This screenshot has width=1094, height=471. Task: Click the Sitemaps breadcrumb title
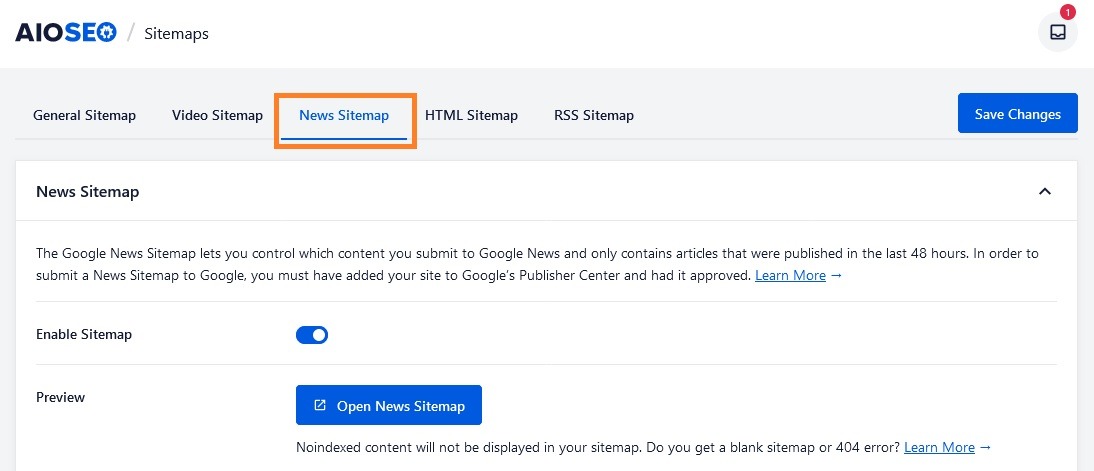pos(177,34)
